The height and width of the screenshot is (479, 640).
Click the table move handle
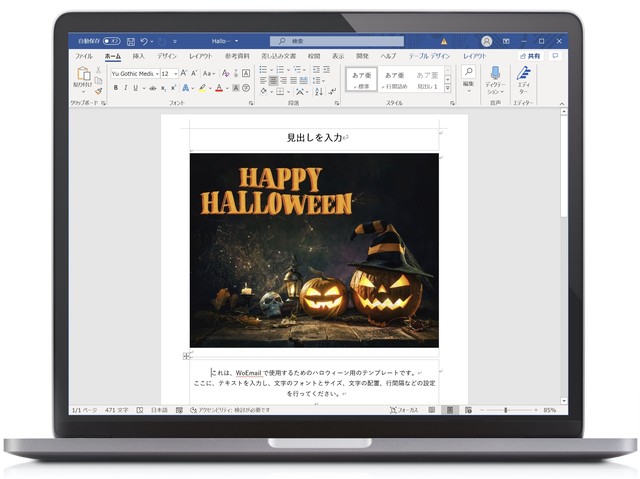coord(186,356)
